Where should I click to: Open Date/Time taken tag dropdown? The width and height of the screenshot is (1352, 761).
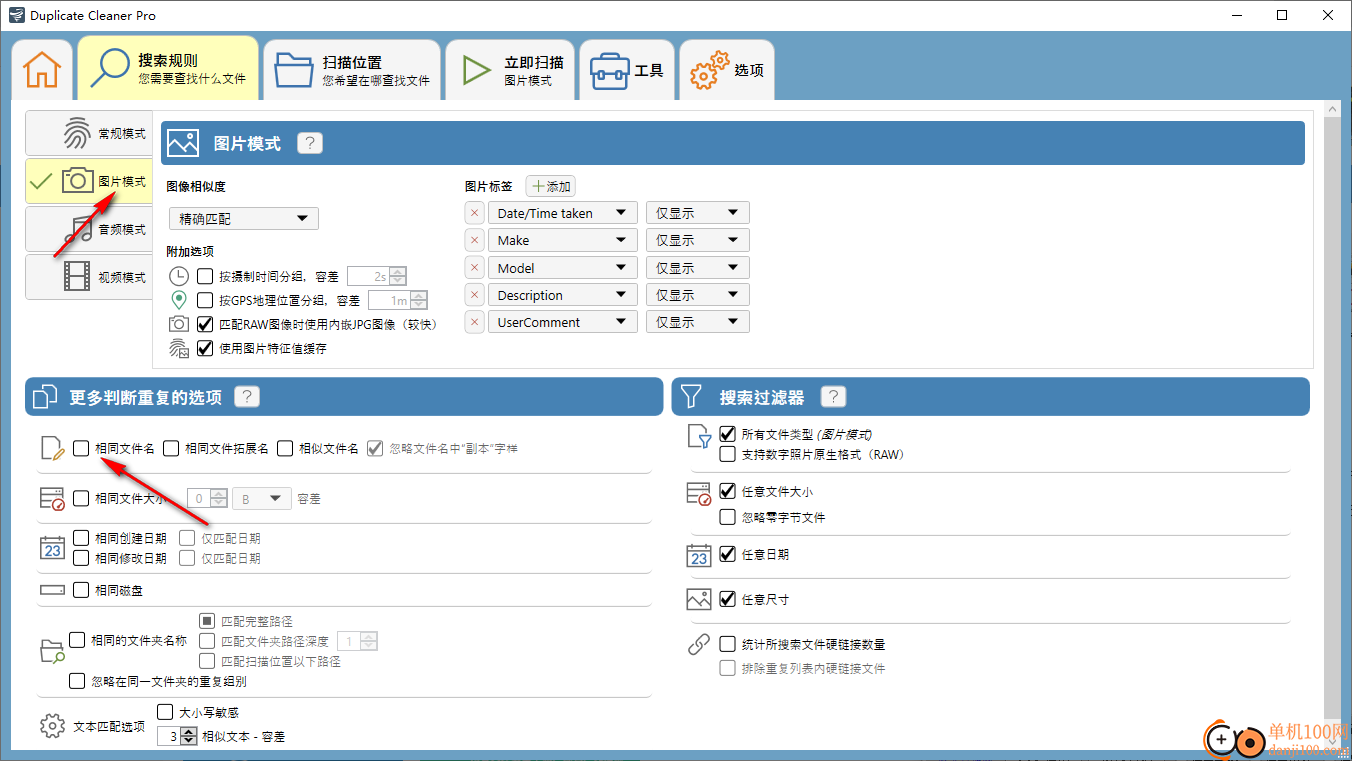(x=562, y=213)
